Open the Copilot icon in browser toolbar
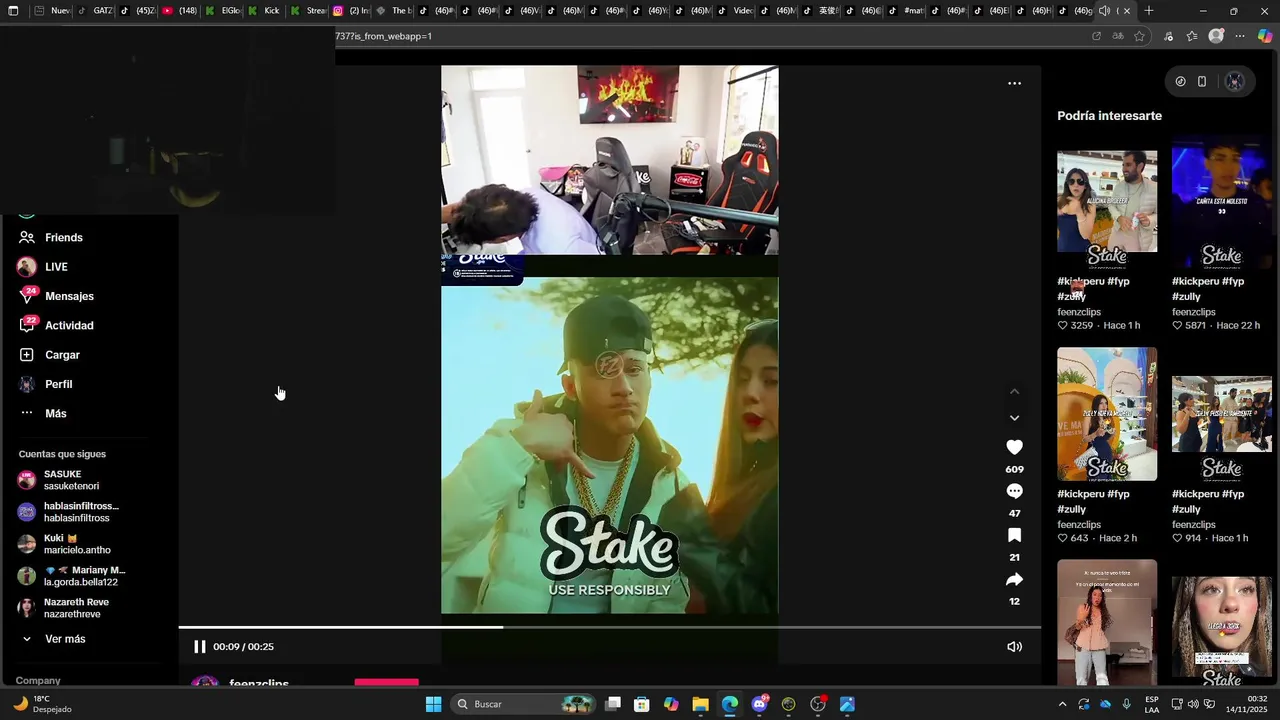 pos(1265,36)
